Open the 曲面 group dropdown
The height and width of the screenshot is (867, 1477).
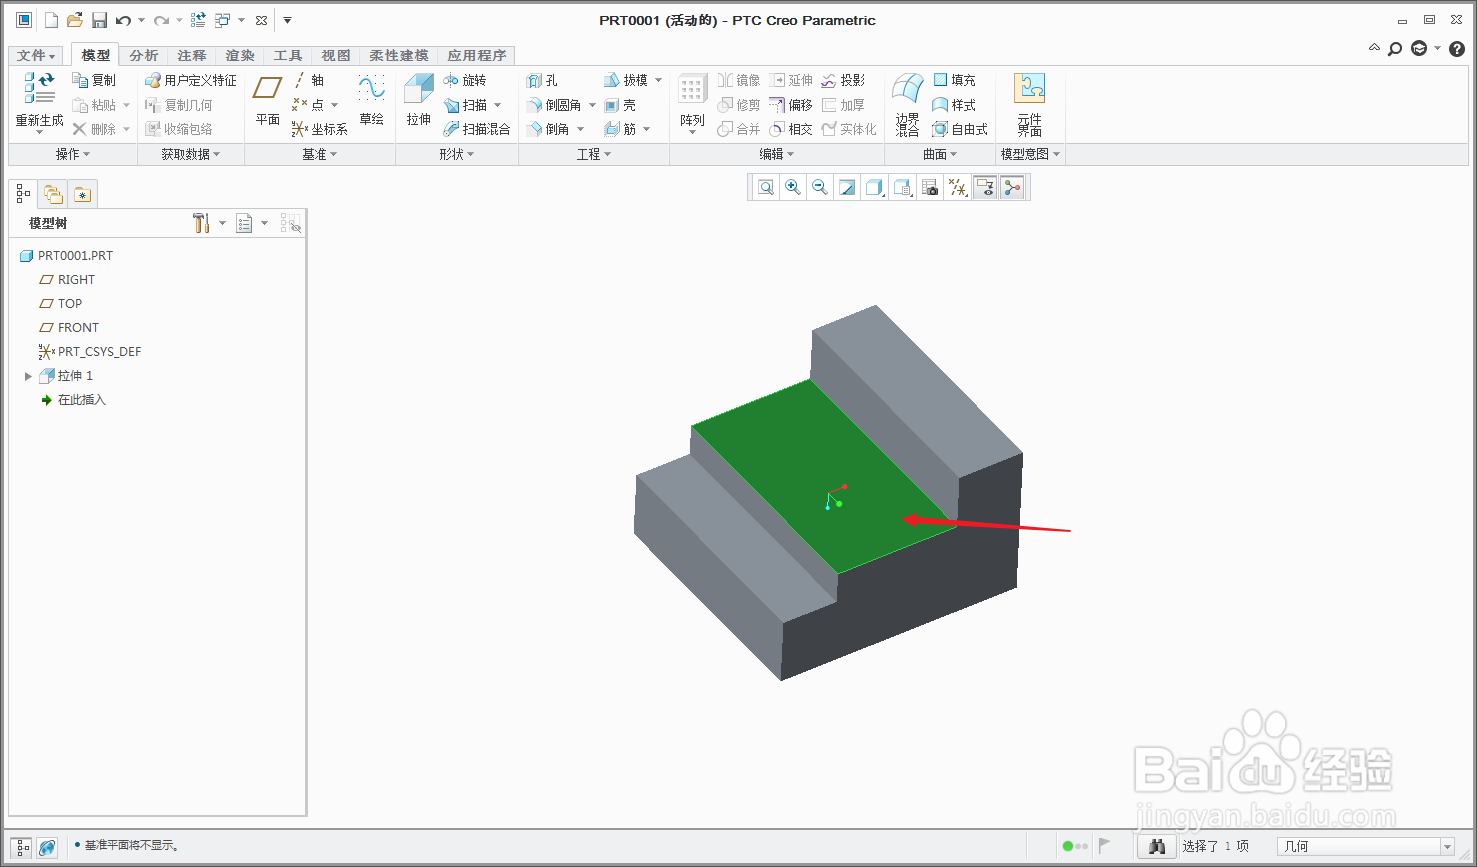[x=940, y=154]
